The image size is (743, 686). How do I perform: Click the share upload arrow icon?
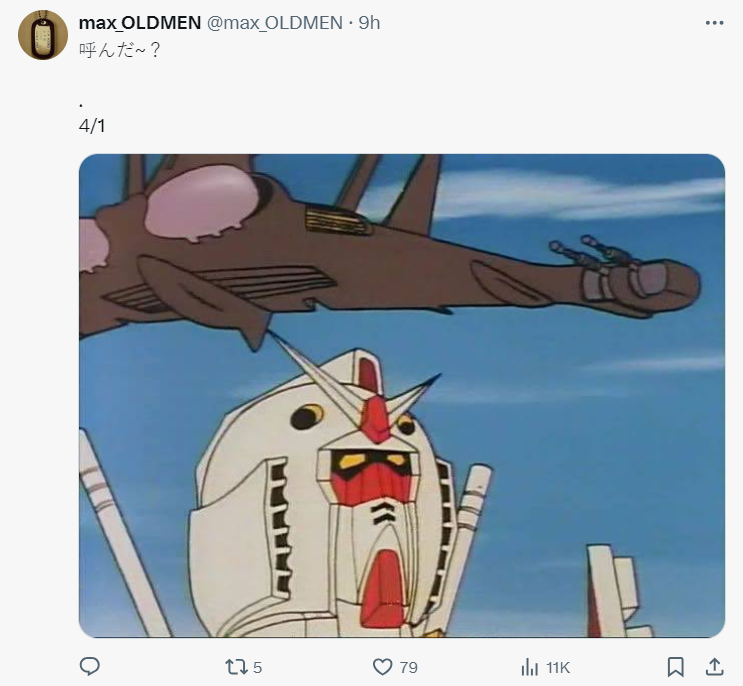[x=714, y=666]
